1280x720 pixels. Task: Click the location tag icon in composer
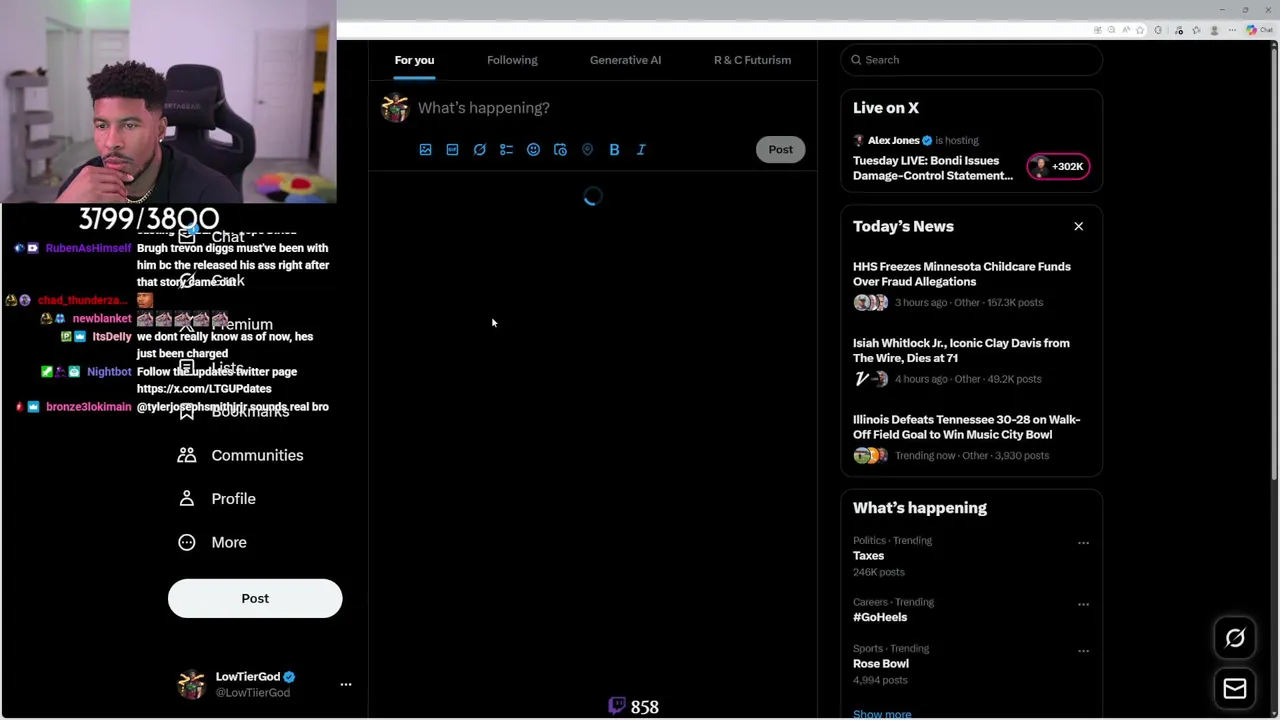587,150
